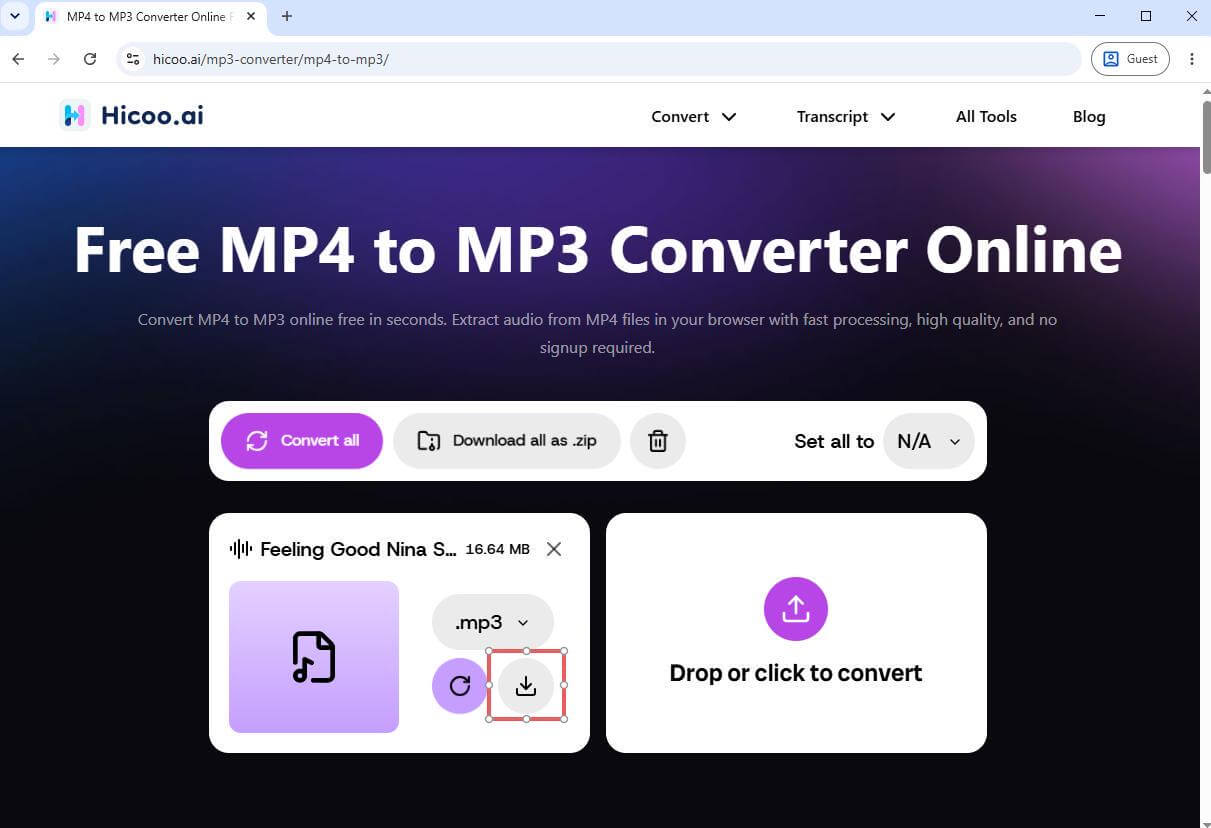The image size is (1211, 828).
Task: Open the Guest profile button
Action: [x=1130, y=59]
